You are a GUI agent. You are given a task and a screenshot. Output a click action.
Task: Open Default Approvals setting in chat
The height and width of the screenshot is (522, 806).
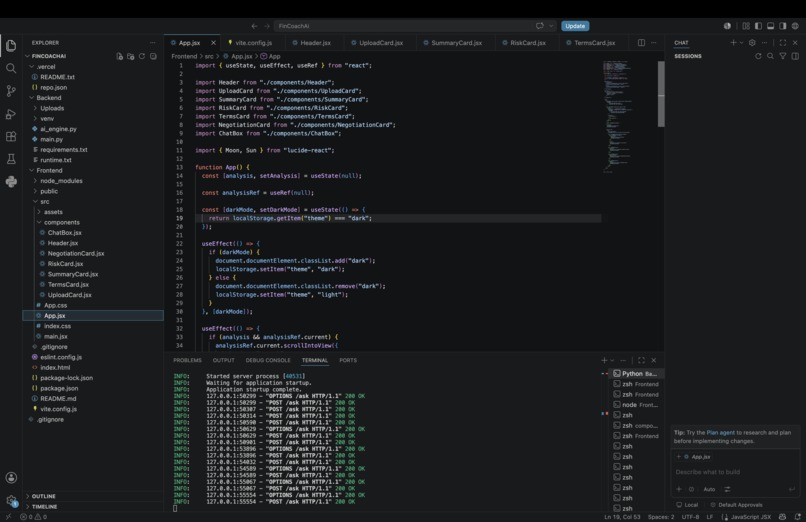click(x=736, y=505)
